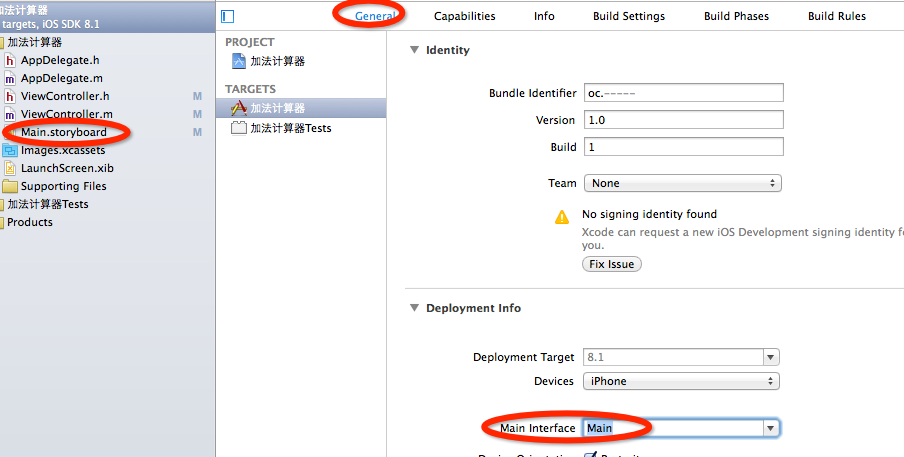Select the 加法计算器 project under PROJECT
Viewport: 904px width, 457px height.
click(x=277, y=61)
